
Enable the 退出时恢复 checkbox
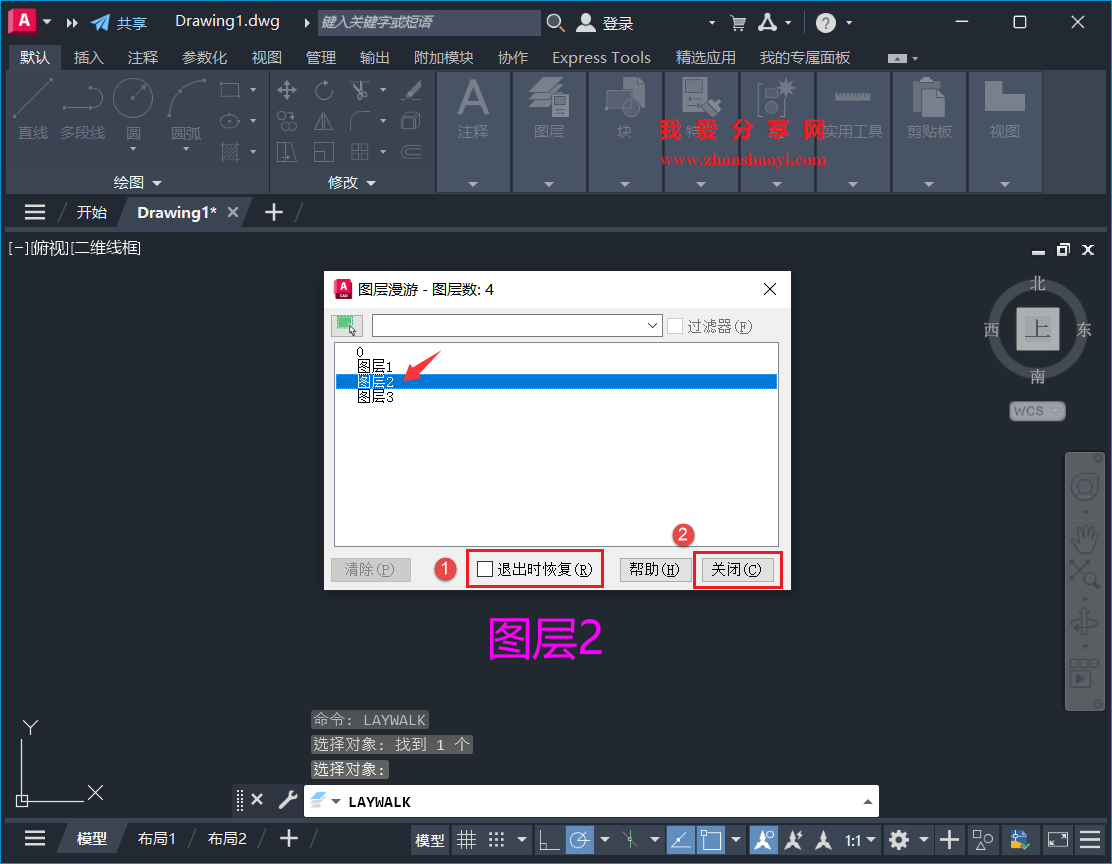point(485,568)
